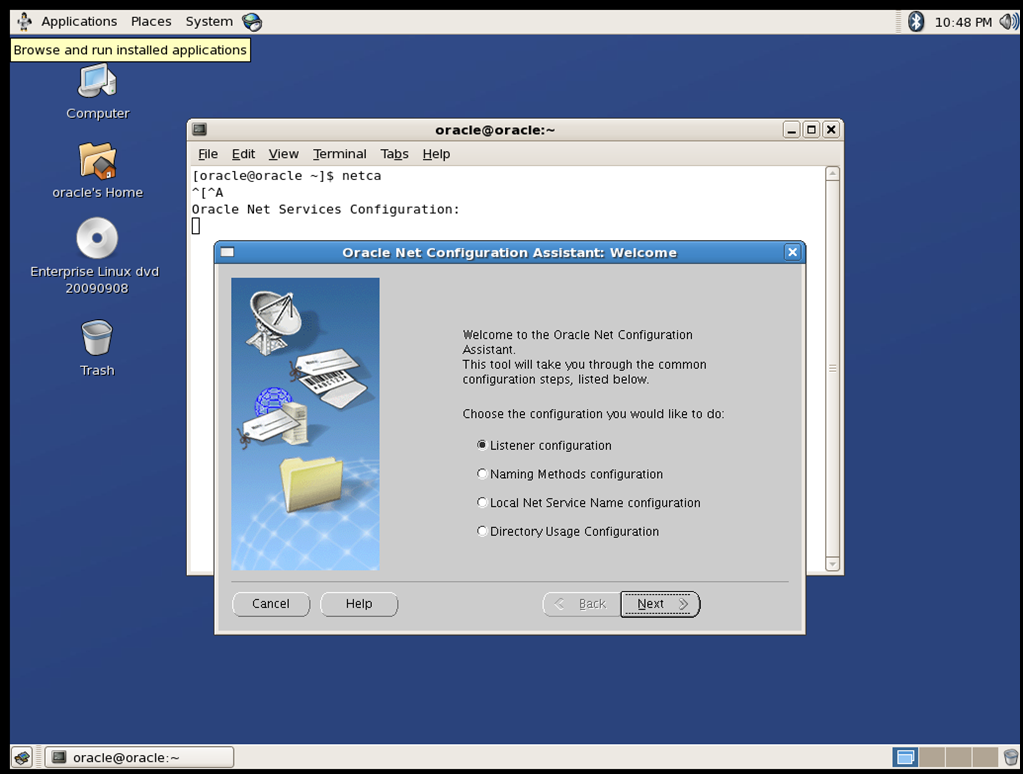Click the Net Configuration Assistant window menu icon
Viewport: 1023px width, 774px height.
point(227,252)
